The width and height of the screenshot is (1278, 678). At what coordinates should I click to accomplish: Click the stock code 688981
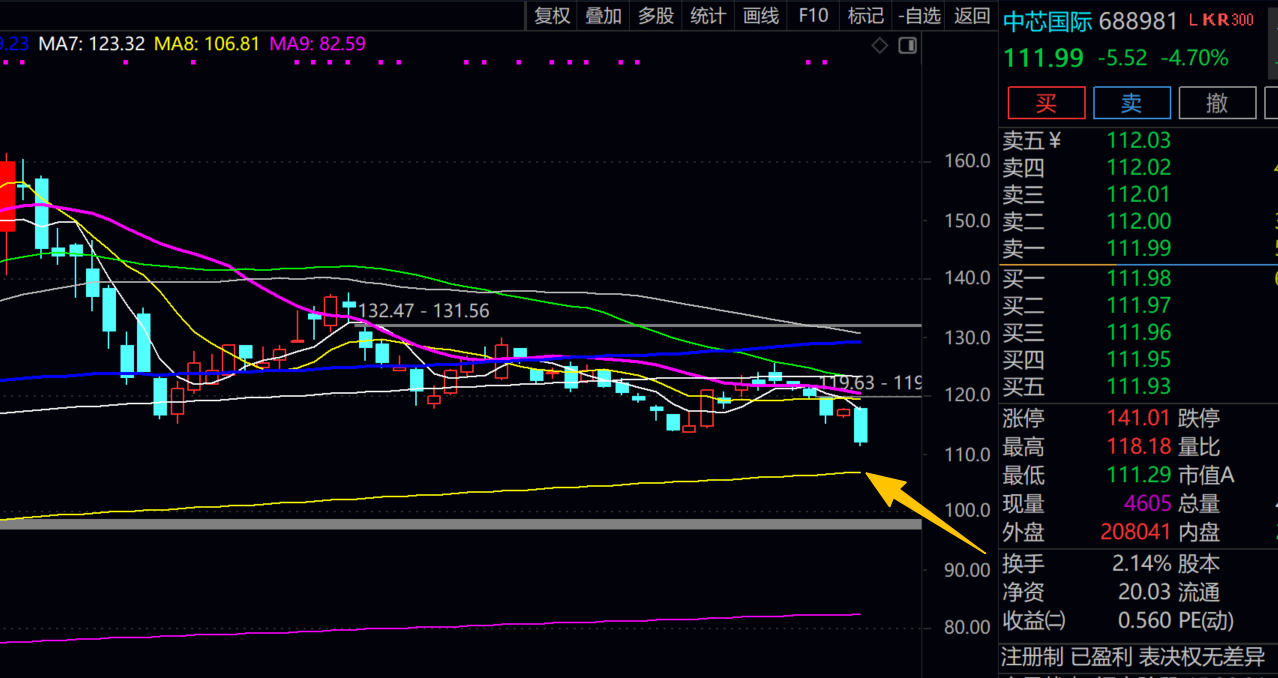coord(1138,20)
